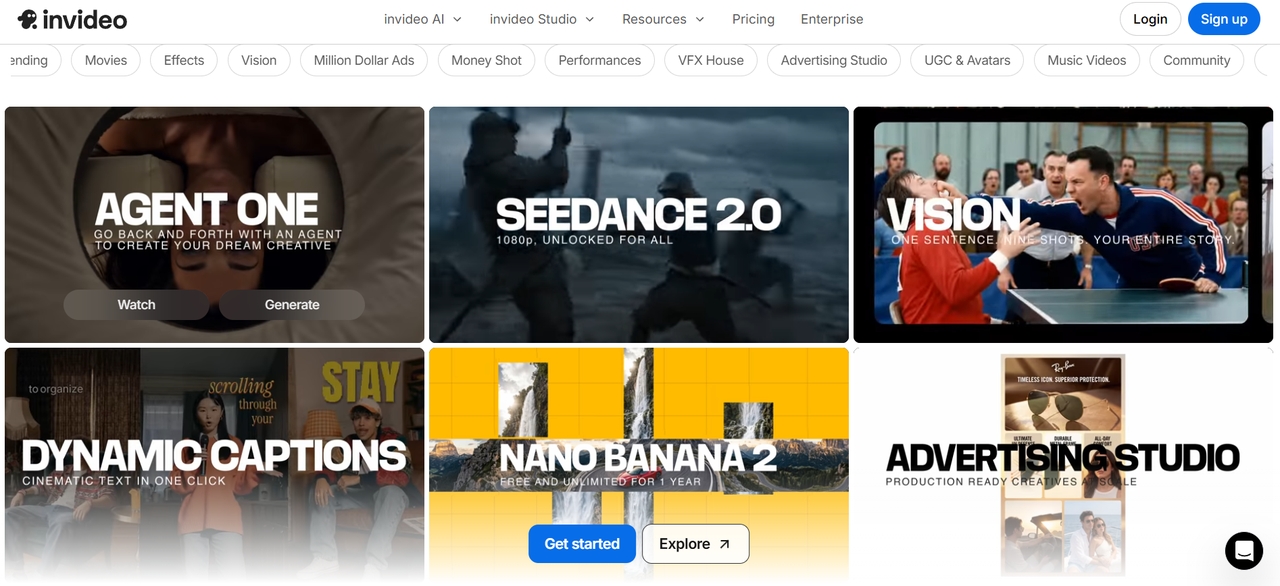1280x586 pixels.
Task: Open the invideo logo home link
Action: [x=72, y=19]
